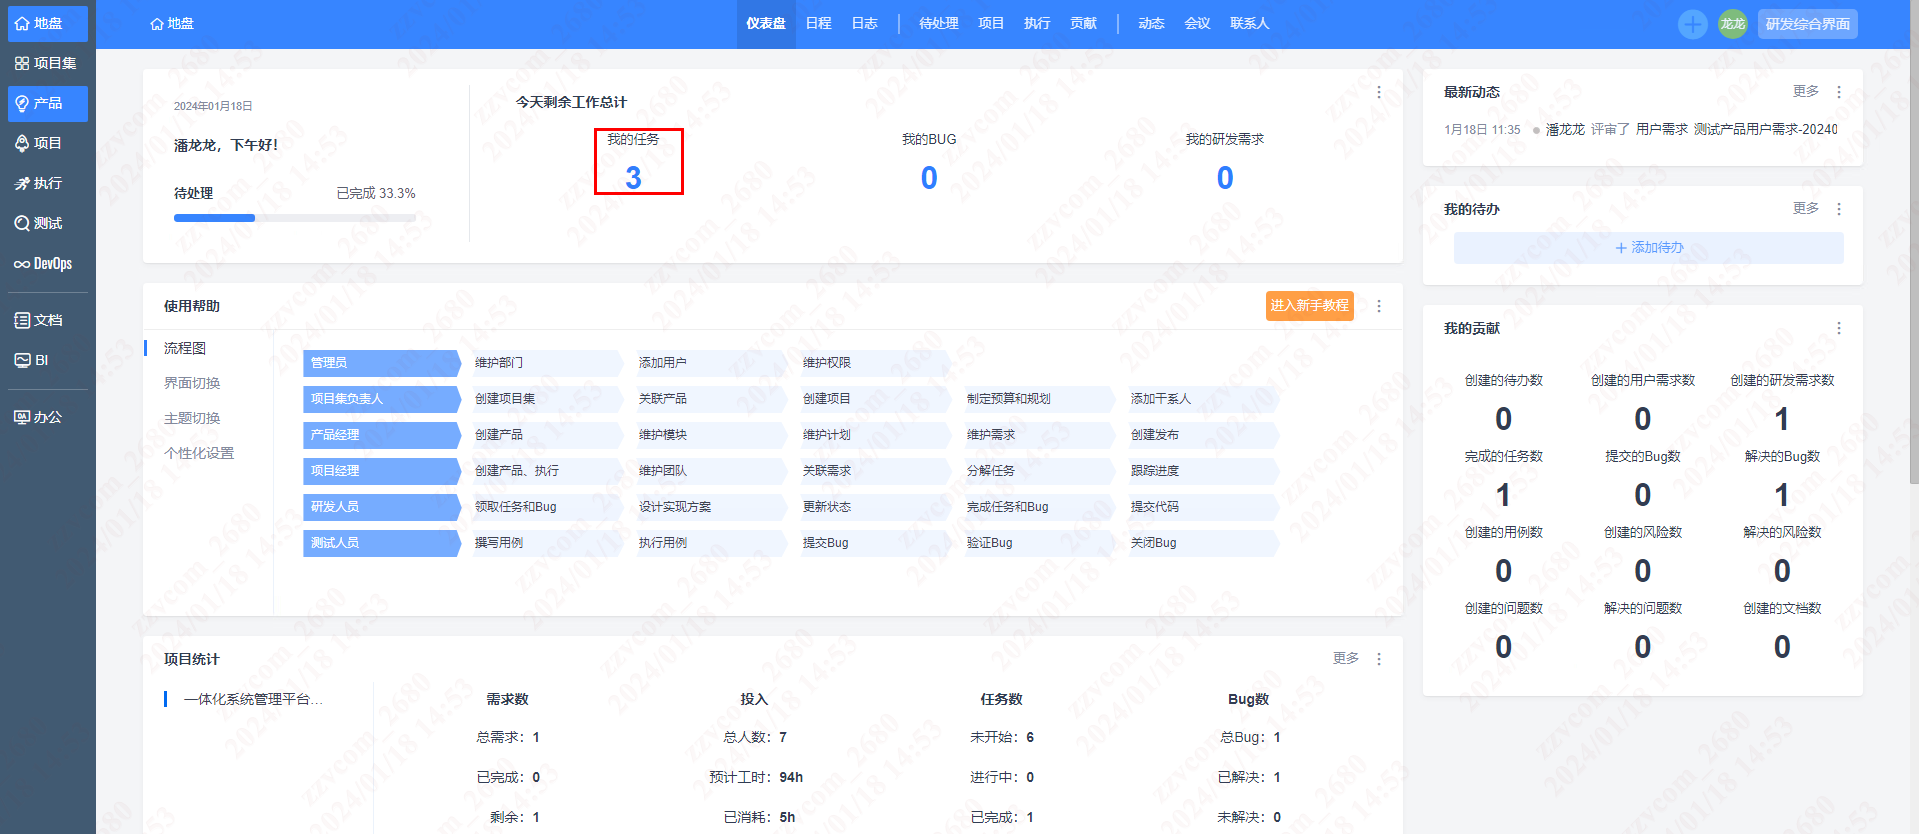
Task: Switch to the 仪表盘 tab
Action: (765, 23)
